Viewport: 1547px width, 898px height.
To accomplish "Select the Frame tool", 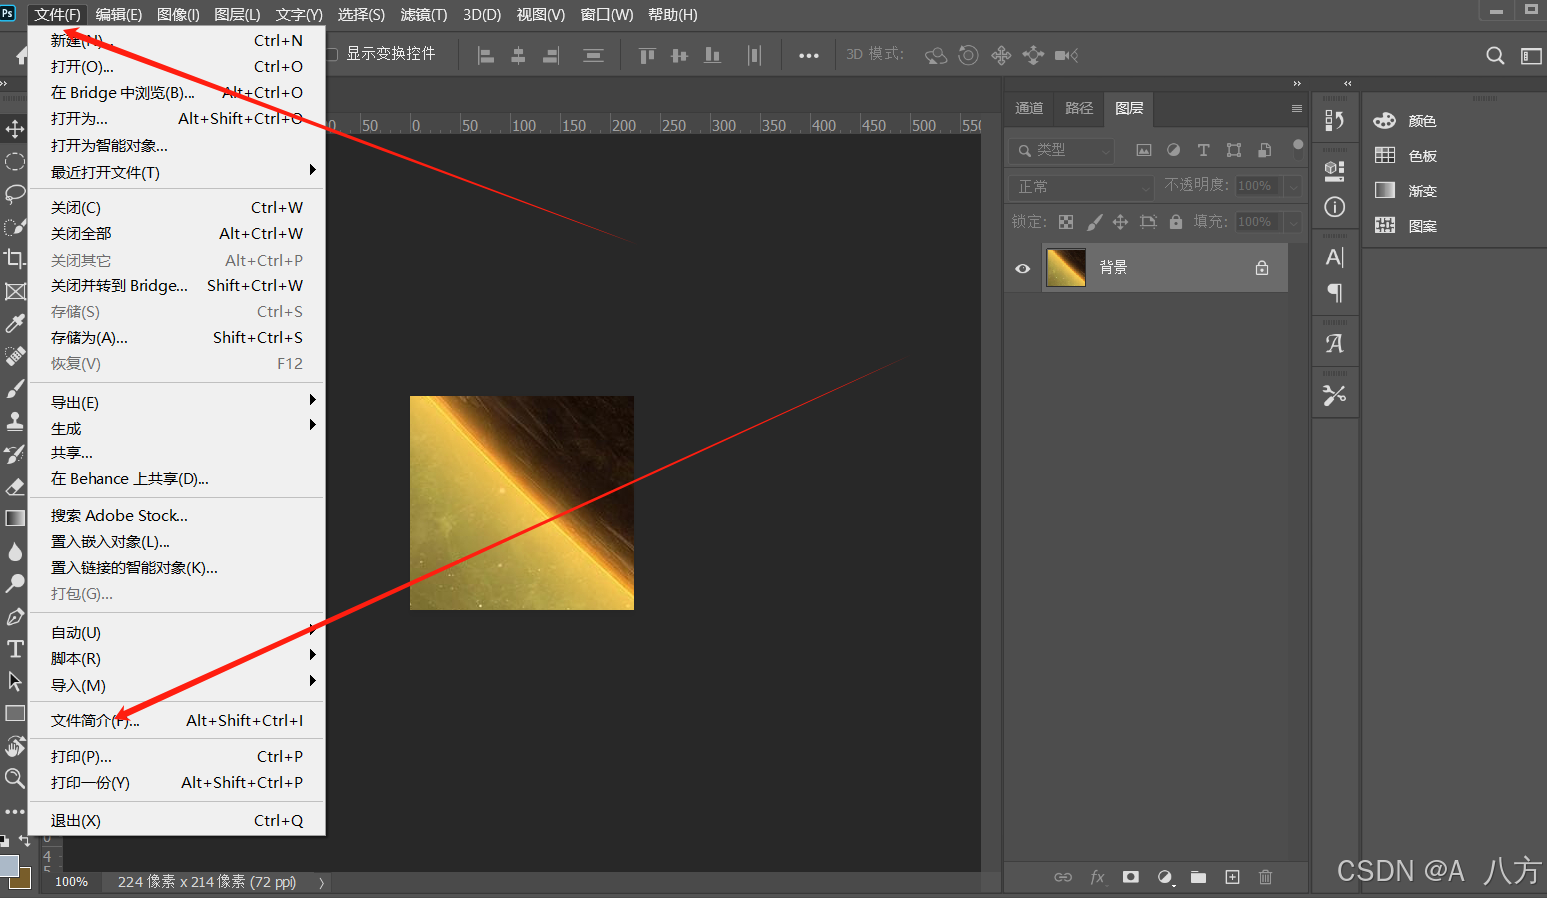I will point(15,291).
